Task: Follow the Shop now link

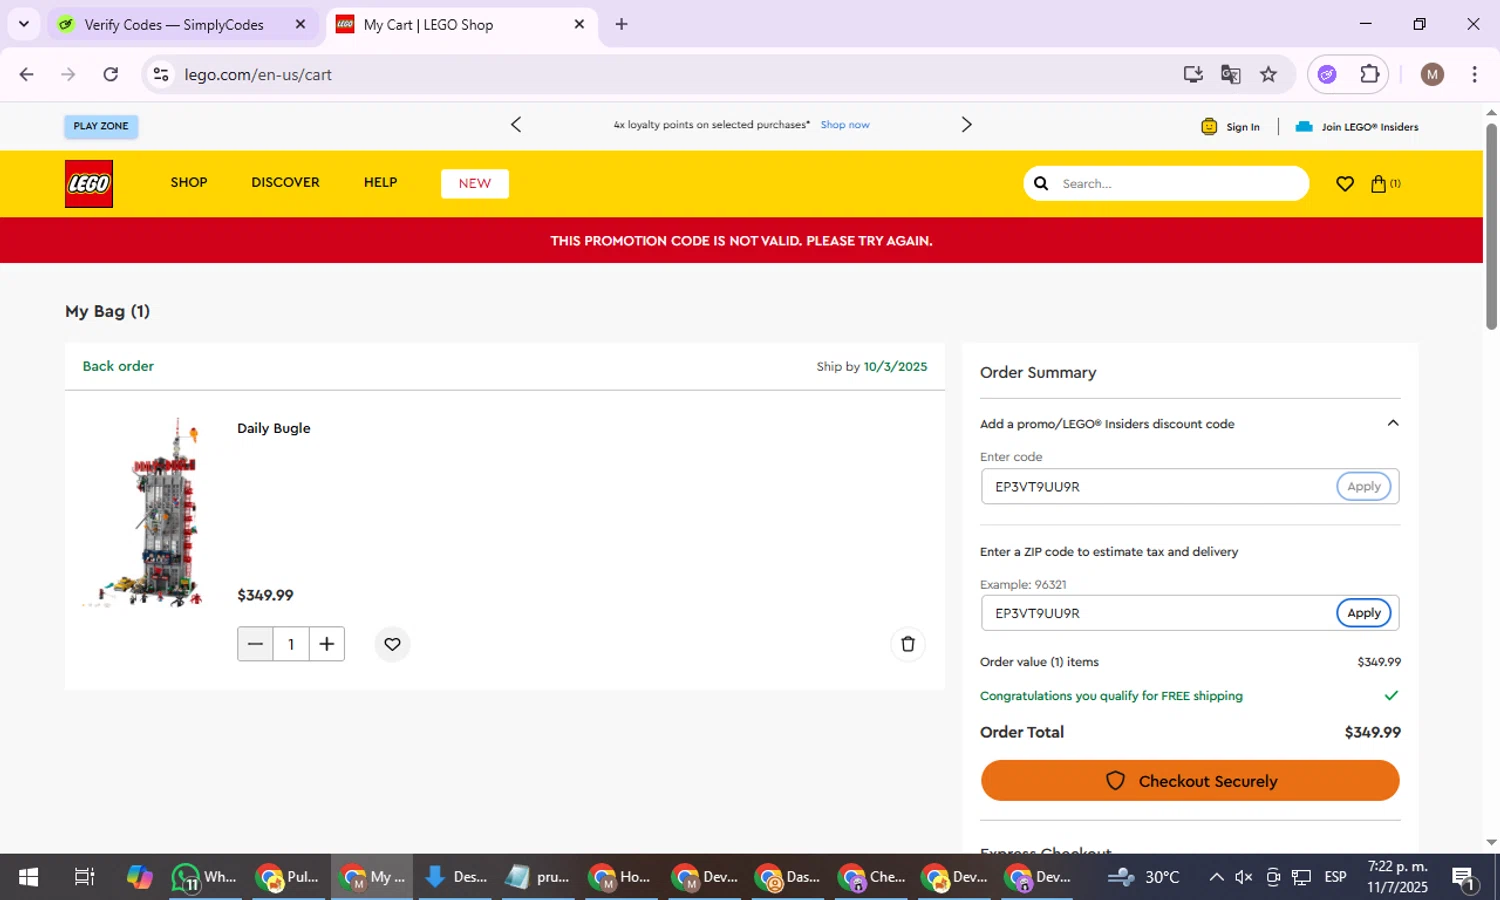Action: pyautogui.click(x=845, y=125)
